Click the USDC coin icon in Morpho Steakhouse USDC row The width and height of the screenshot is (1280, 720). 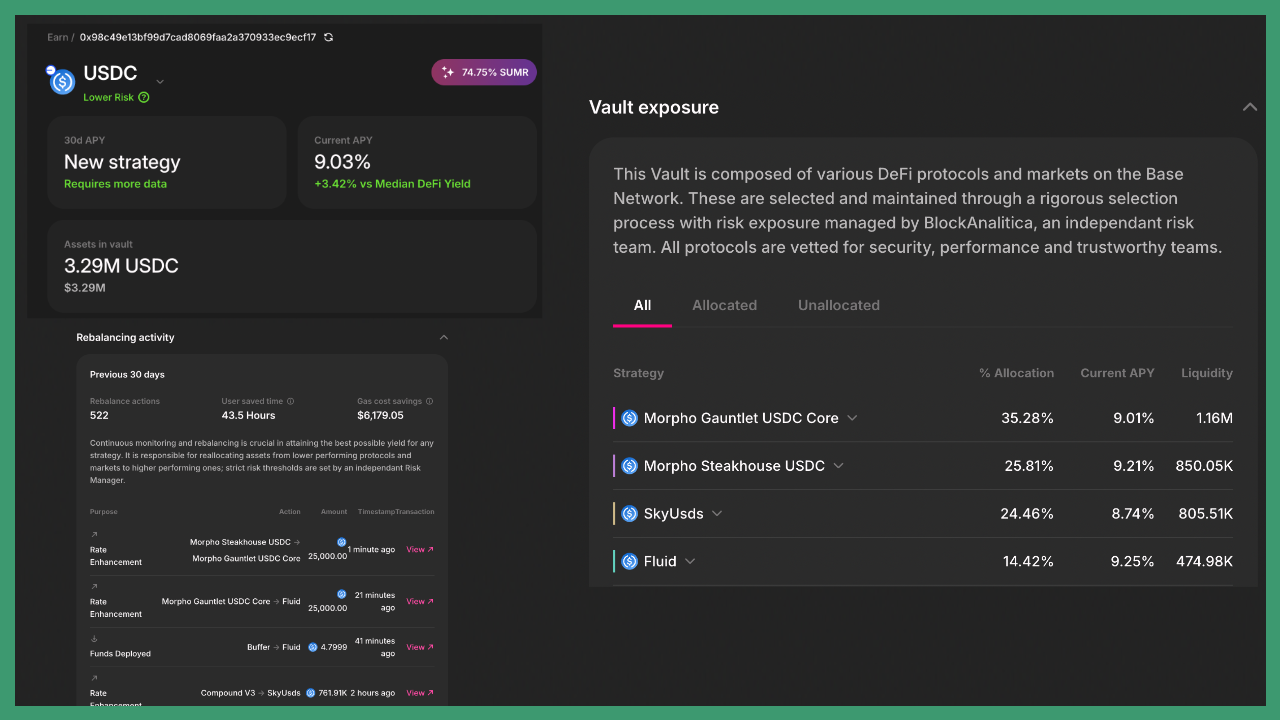[629, 466]
